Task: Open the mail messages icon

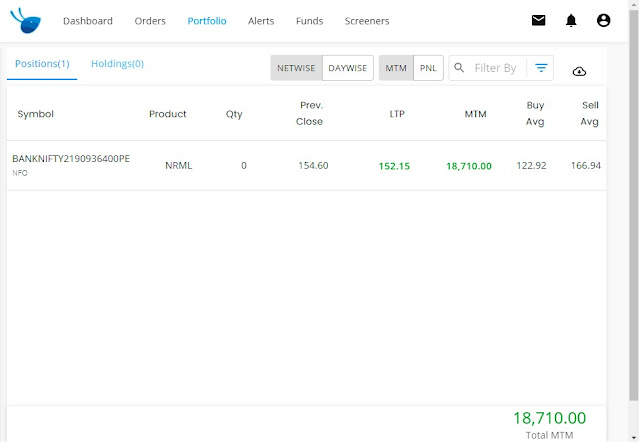Action: pos(538,20)
